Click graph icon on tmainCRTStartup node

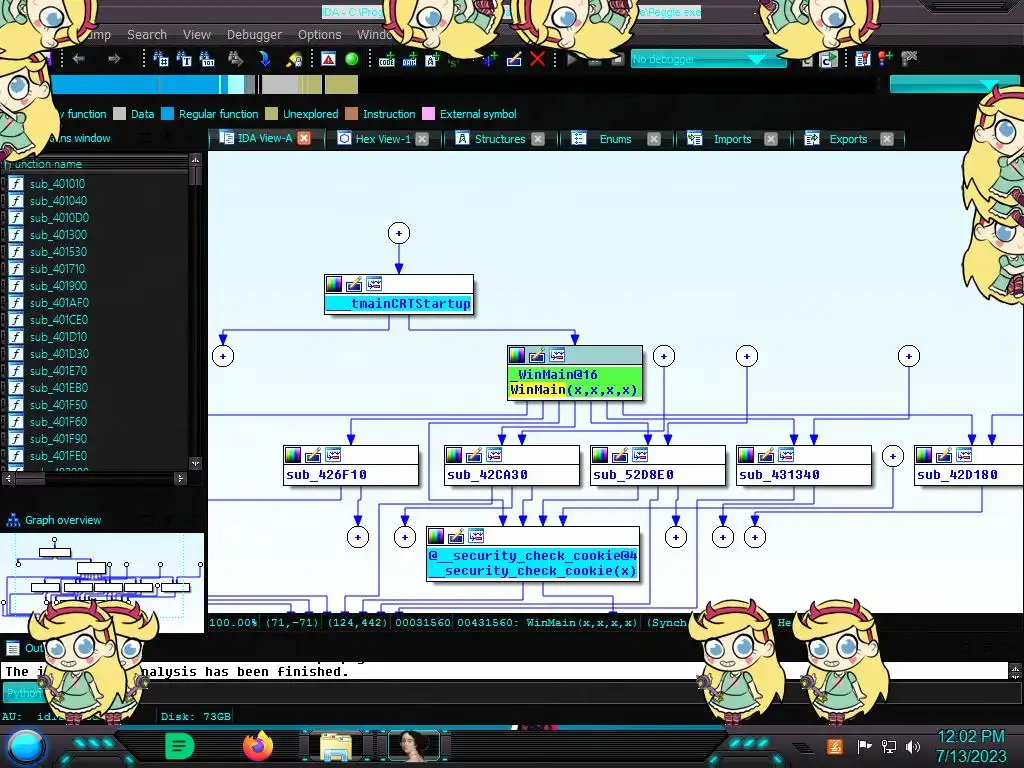coord(374,284)
